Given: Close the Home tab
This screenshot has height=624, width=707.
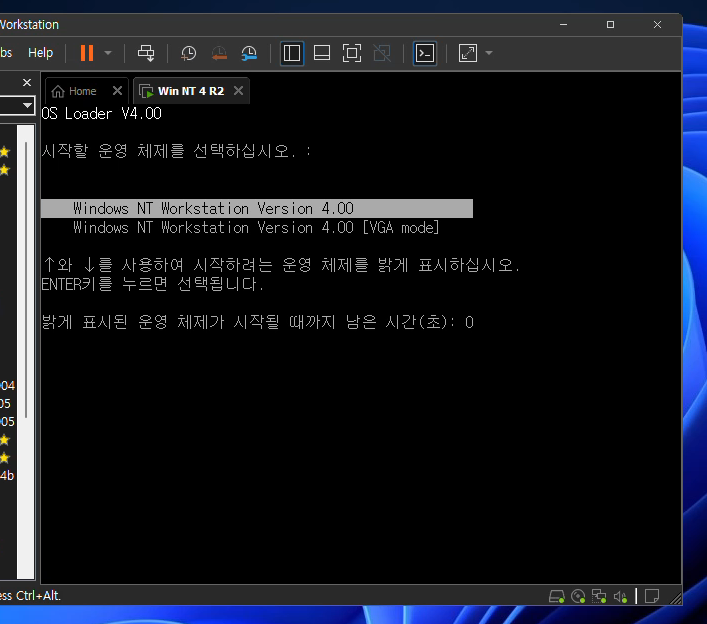Looking at the screenshot, I should point(117,91).
